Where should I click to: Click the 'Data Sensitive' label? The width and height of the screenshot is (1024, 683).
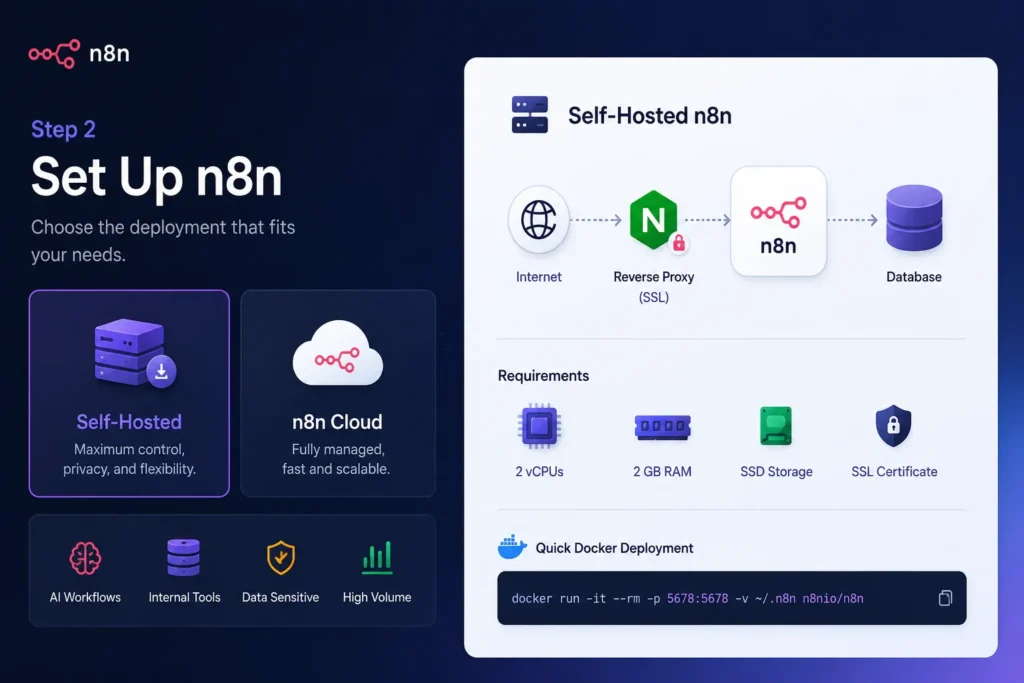coord(281,597)
